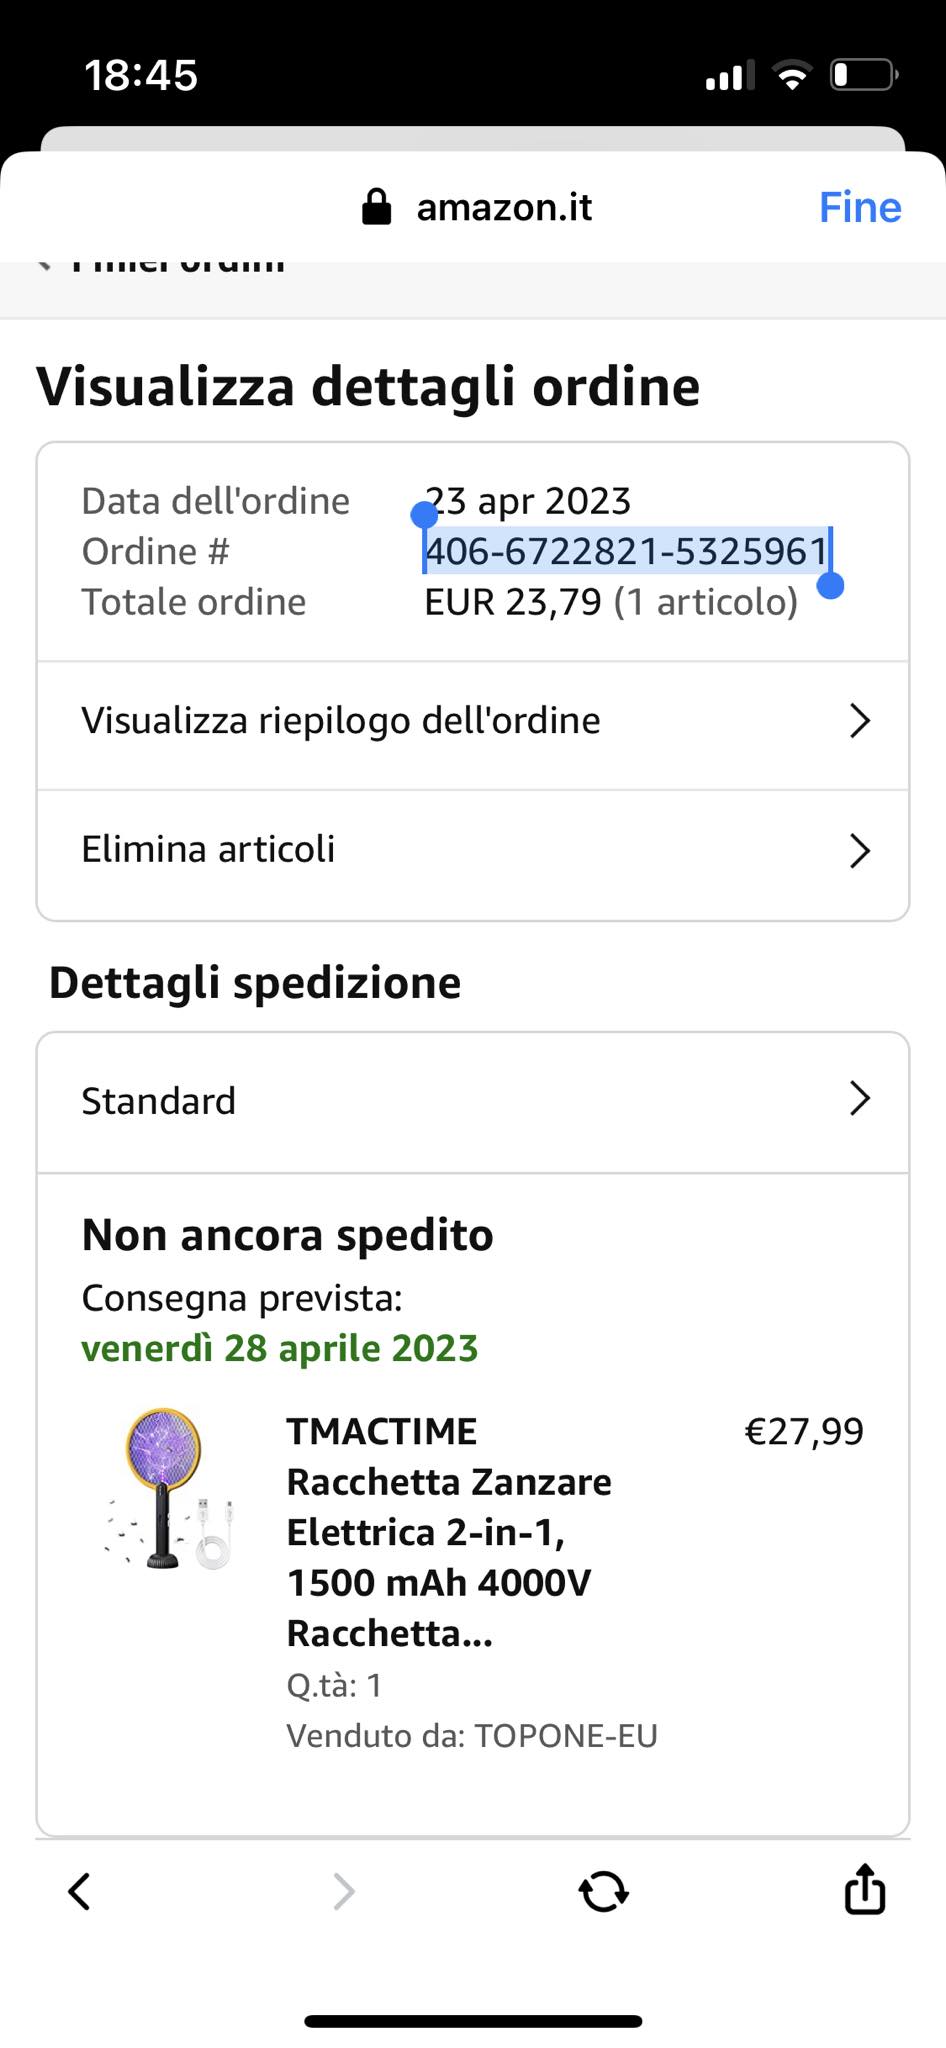Open the share sheet icon

point(864,1889)
